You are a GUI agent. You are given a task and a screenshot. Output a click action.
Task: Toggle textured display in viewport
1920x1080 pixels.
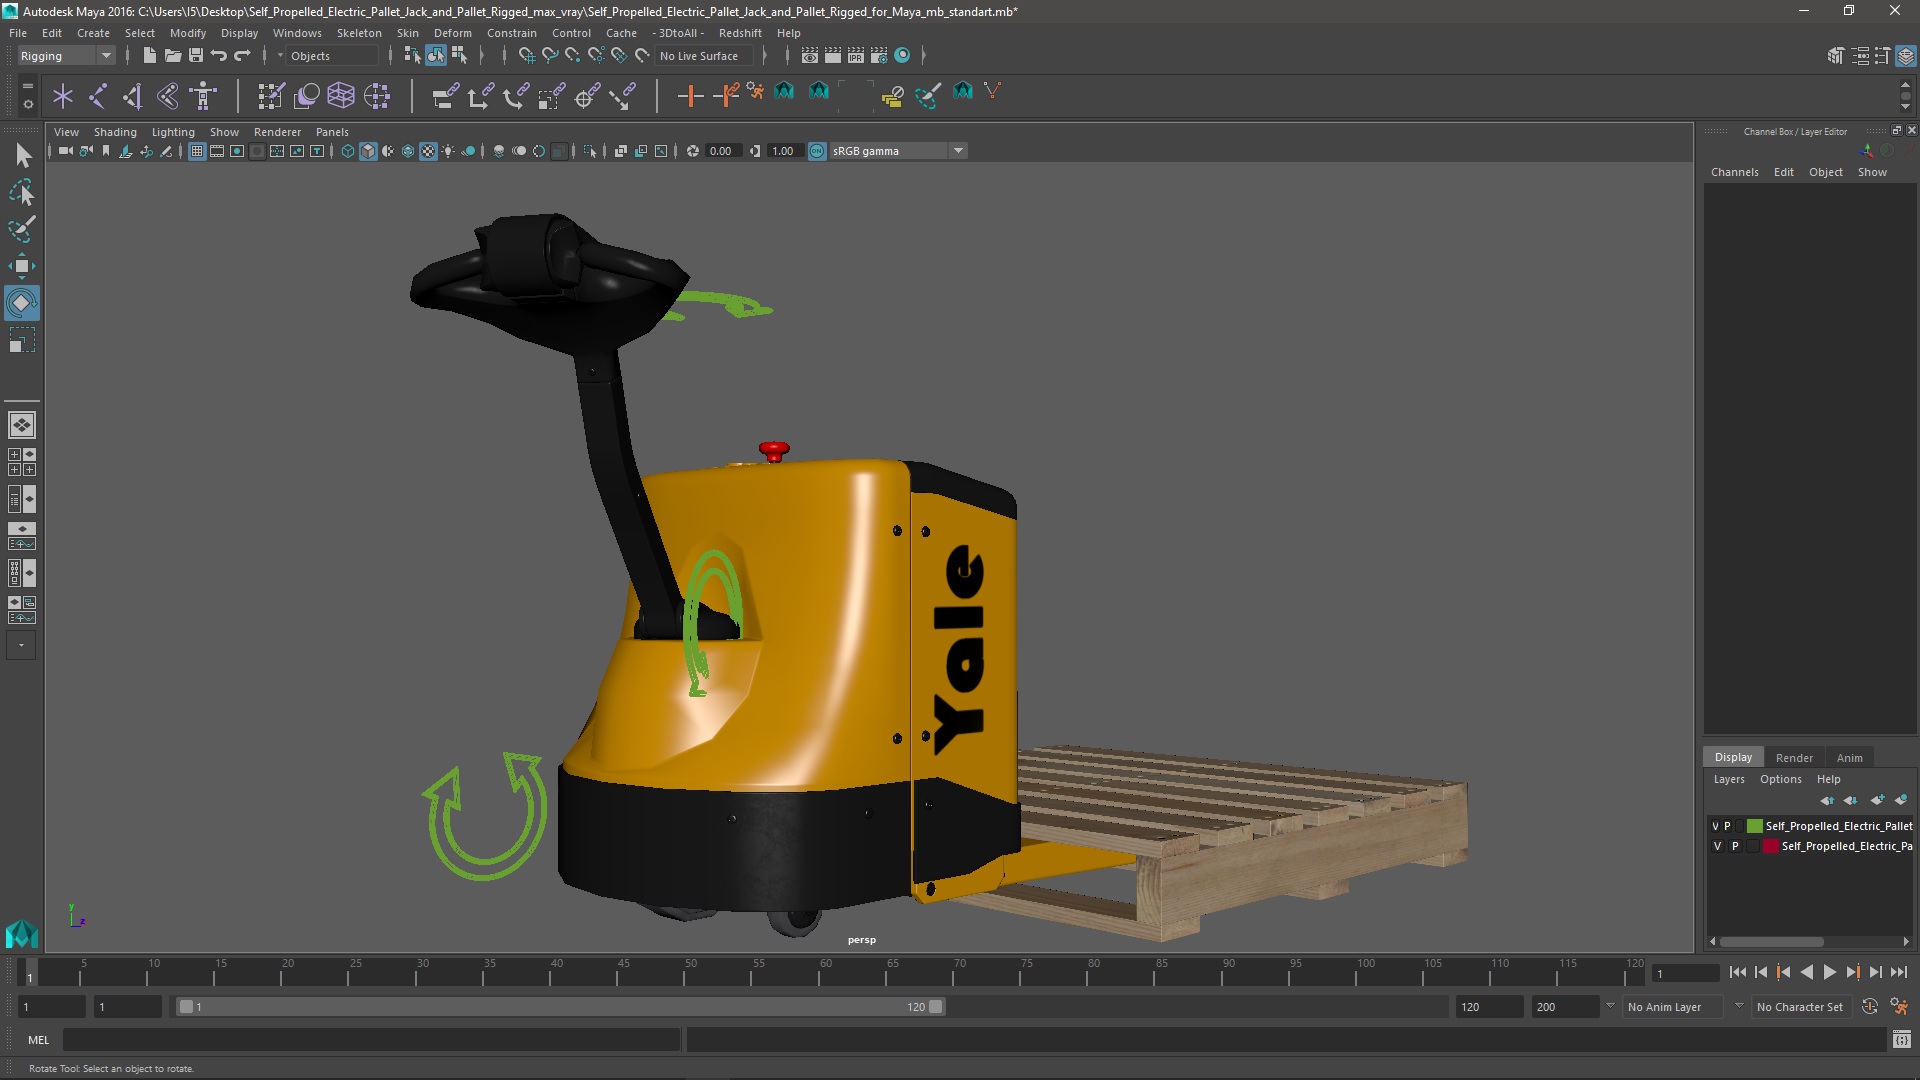[x=428, y=151]
